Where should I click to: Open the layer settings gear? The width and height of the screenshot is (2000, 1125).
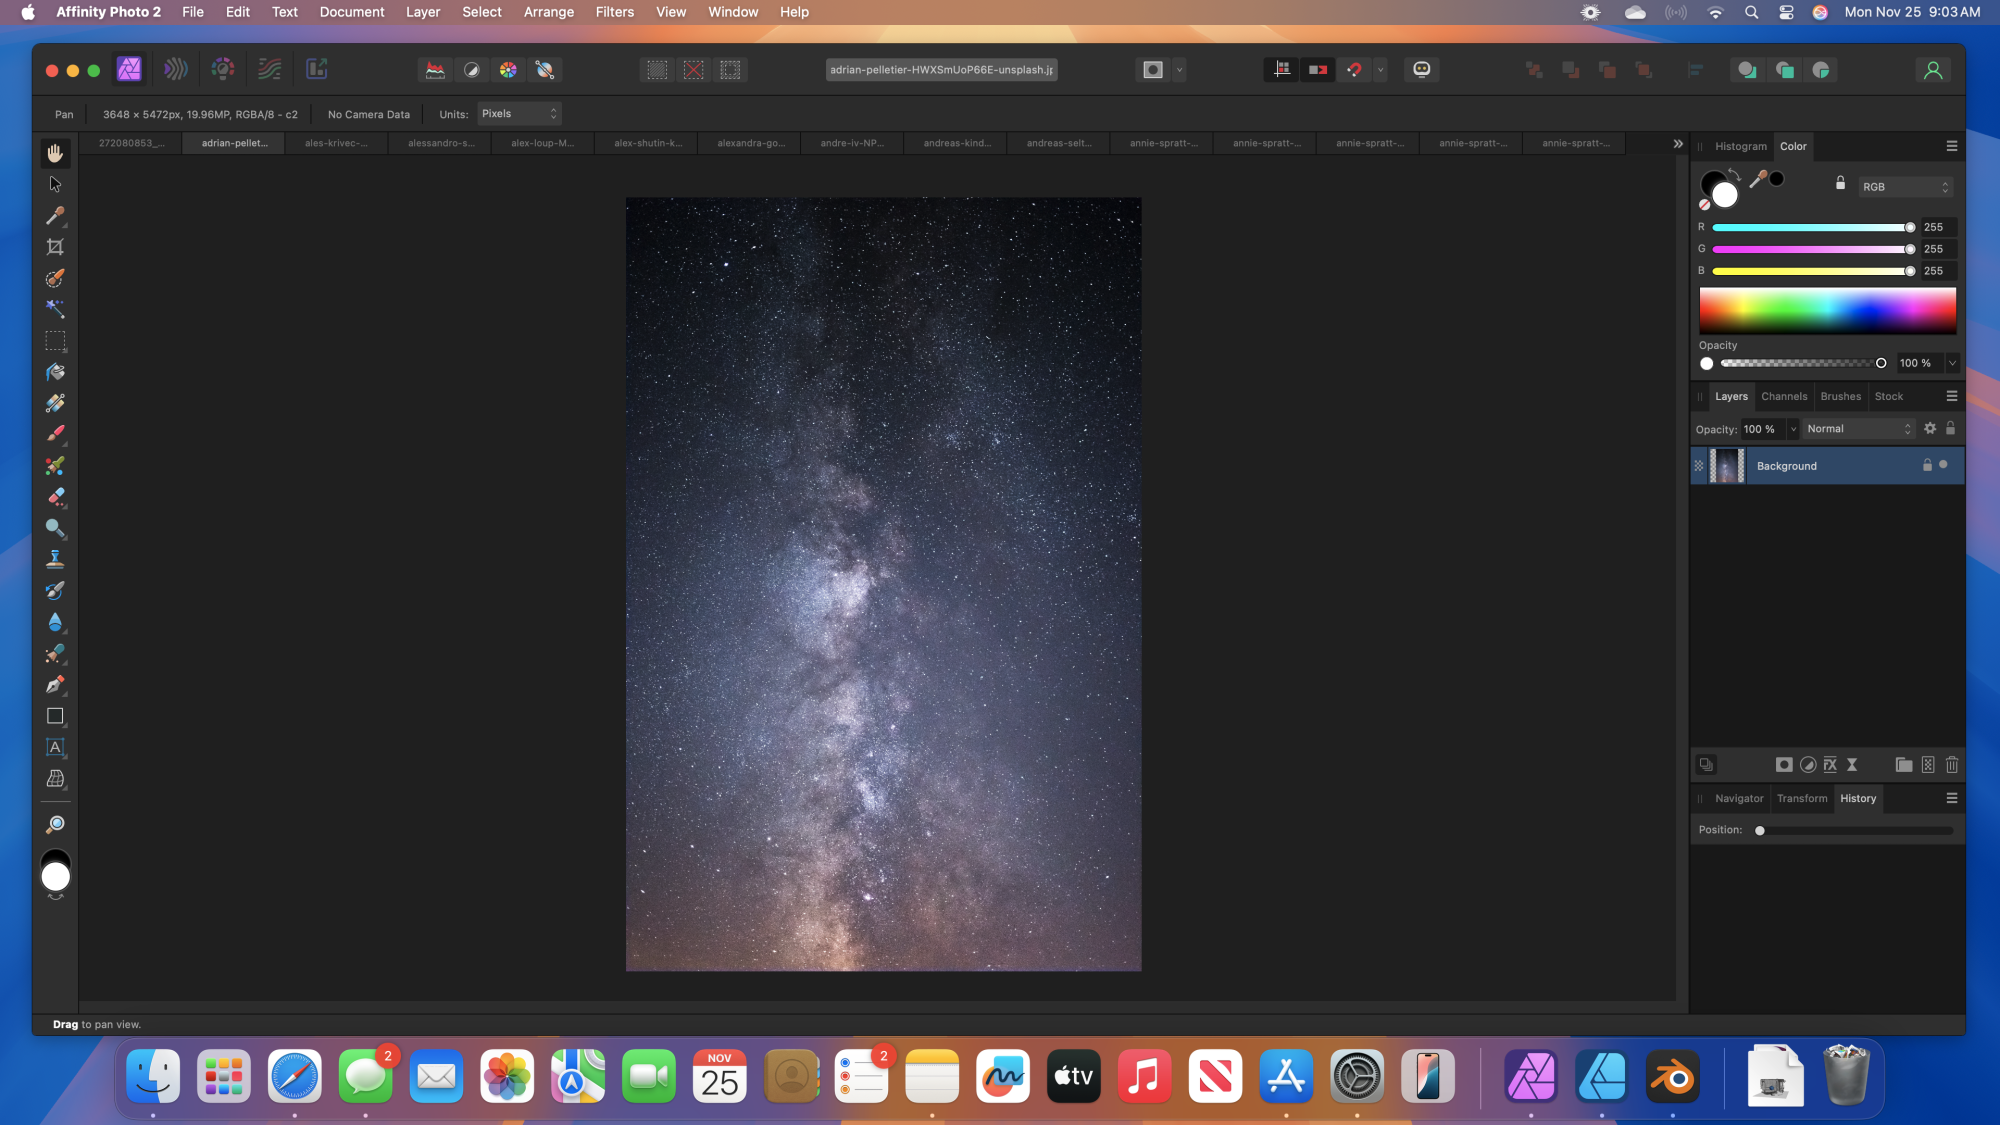pyautogui.click(x=1929, y=428)
